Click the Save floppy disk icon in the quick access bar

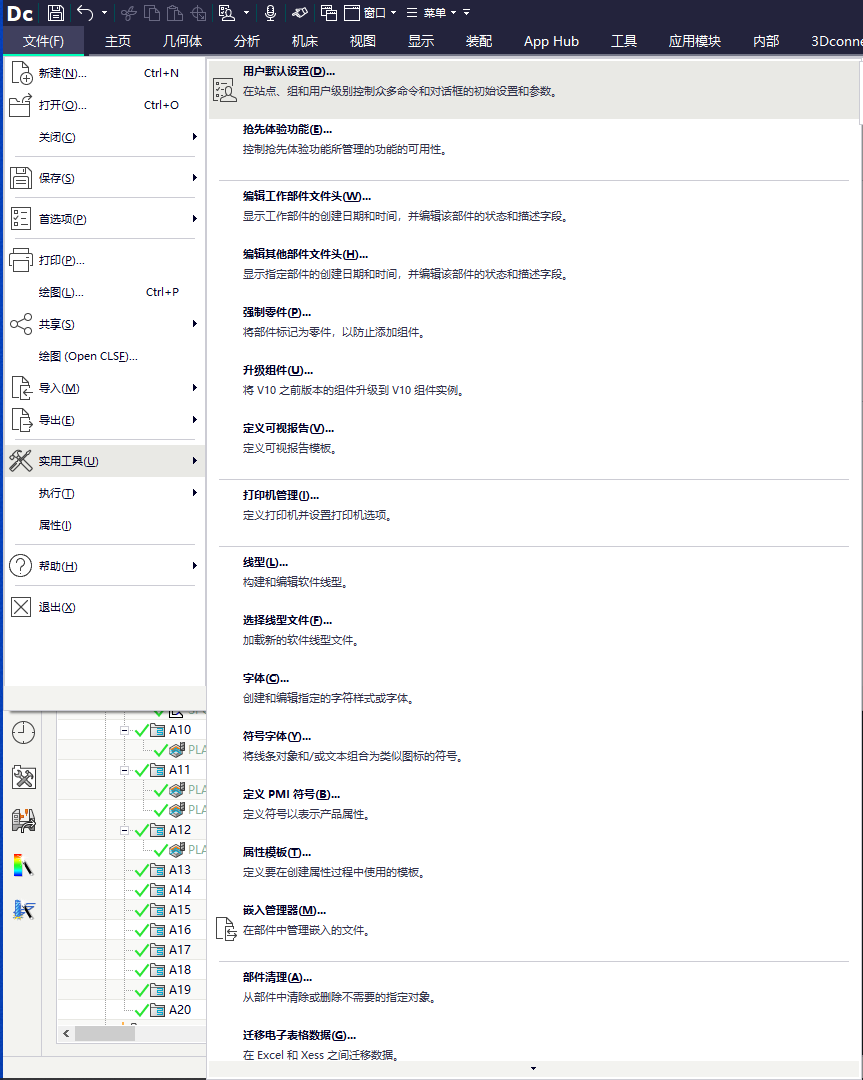pyautogui.click(x=56, y=12)
